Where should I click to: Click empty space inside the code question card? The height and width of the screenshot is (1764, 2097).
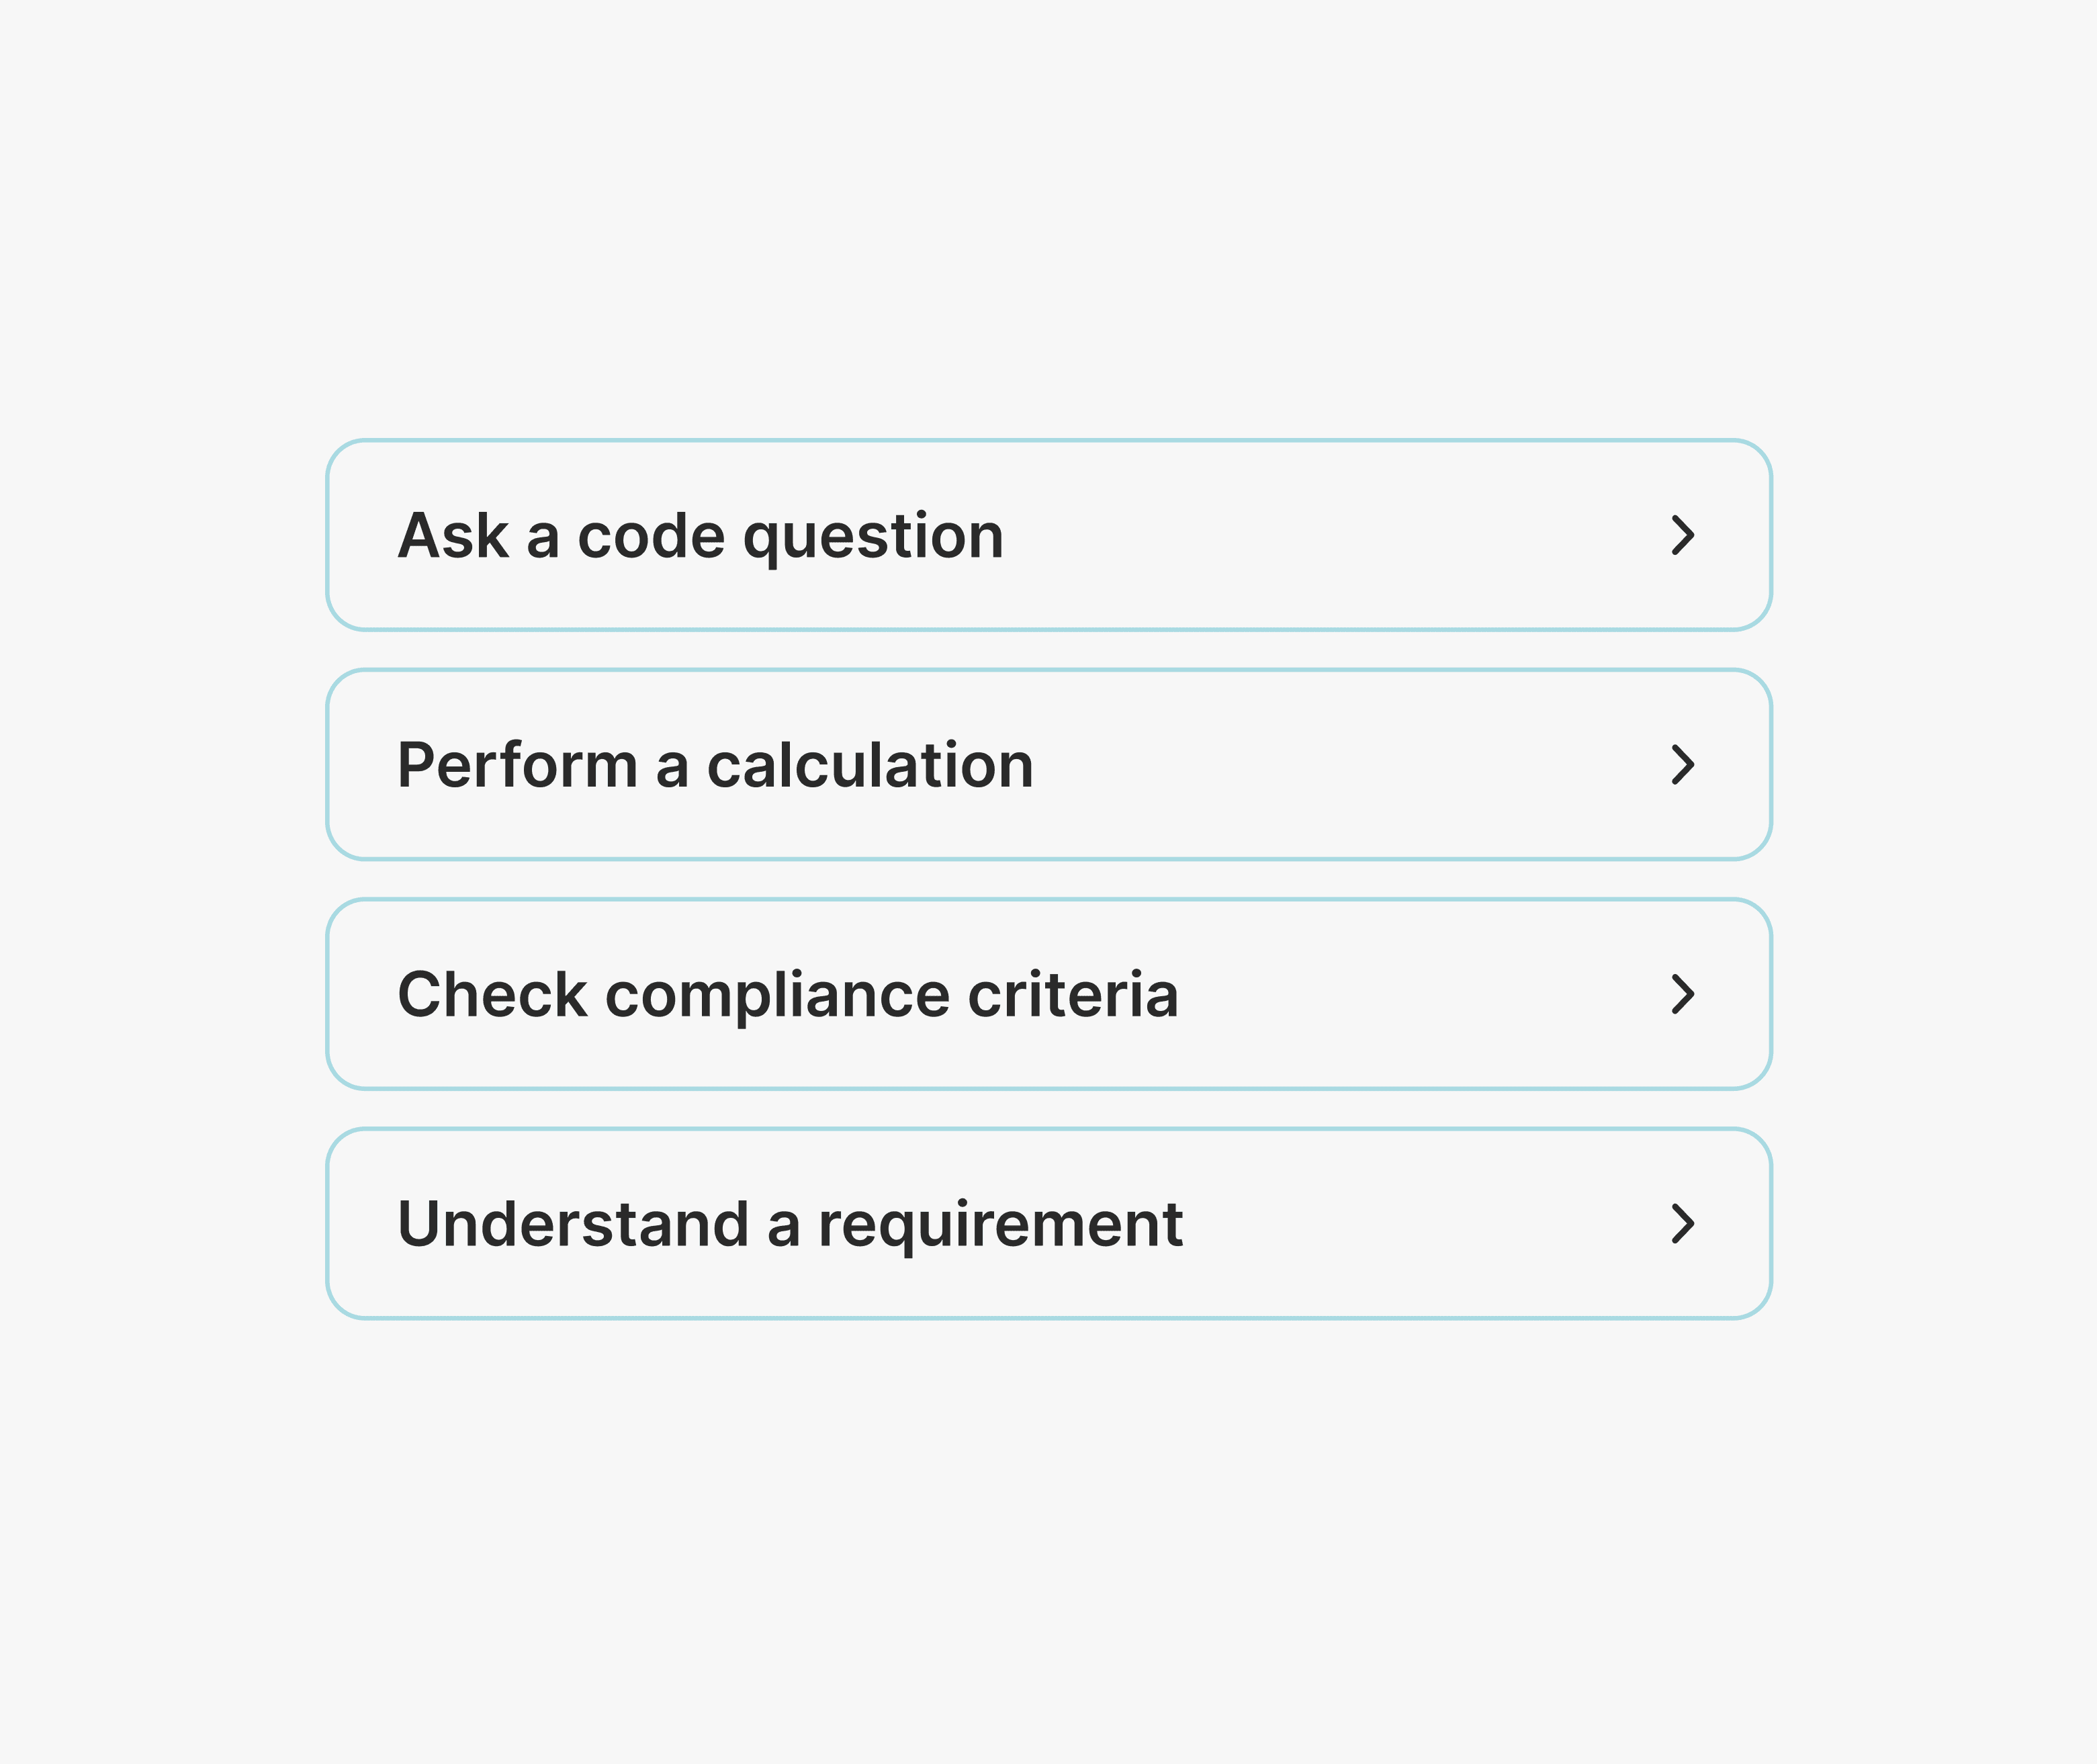pos(1330,535)
